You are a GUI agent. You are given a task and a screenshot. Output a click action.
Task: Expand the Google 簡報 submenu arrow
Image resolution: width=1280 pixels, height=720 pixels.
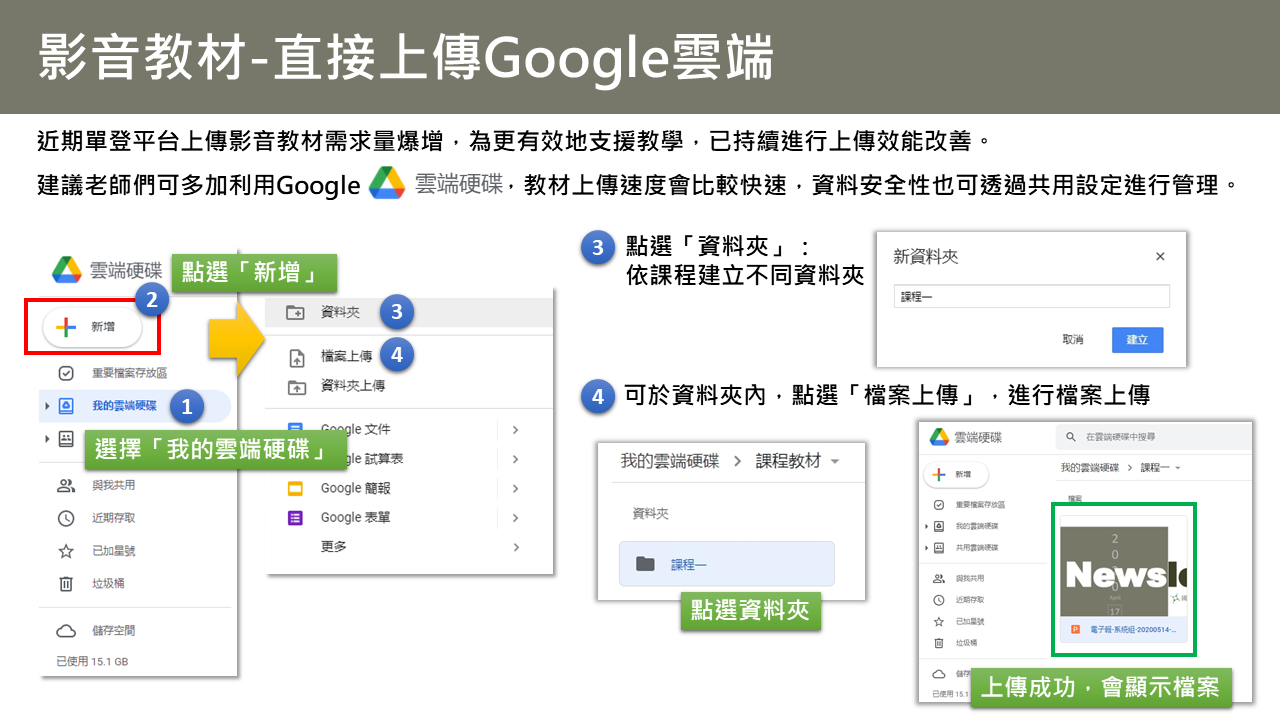(x=516, y=489)
